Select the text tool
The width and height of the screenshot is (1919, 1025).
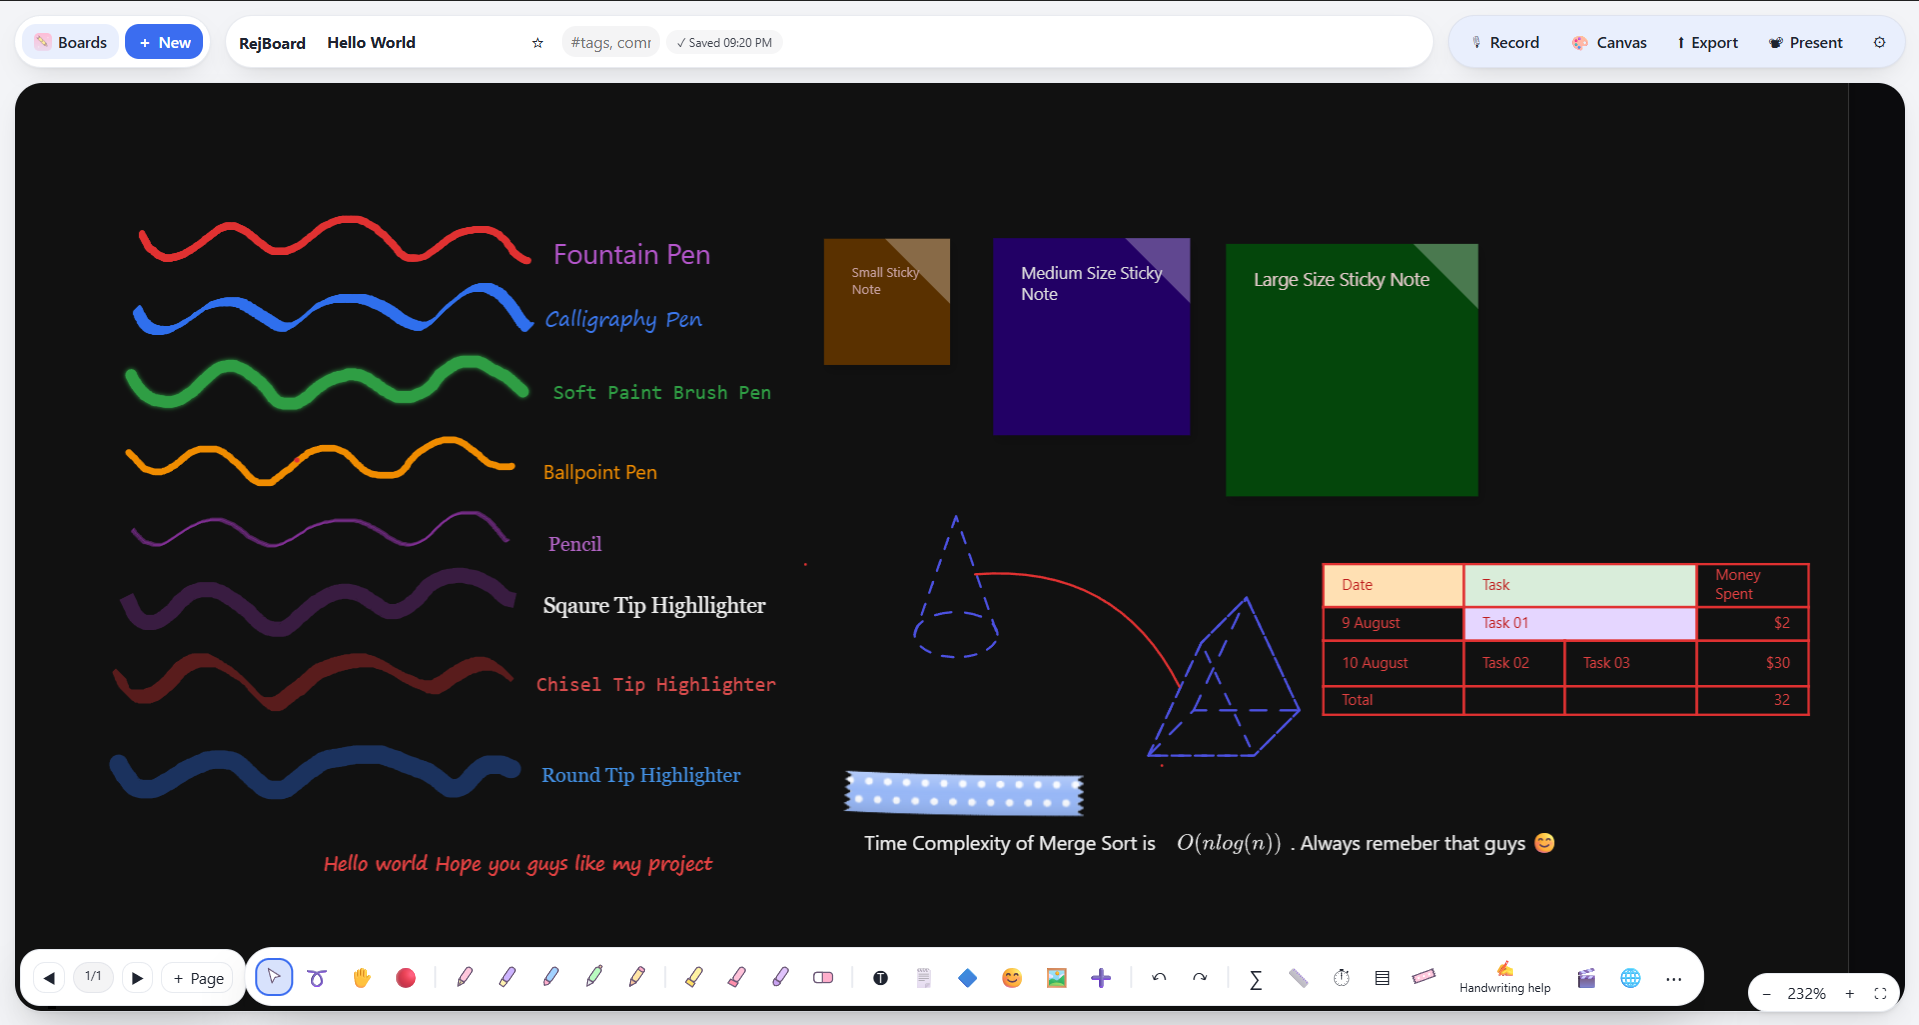[x=880, y=977]
